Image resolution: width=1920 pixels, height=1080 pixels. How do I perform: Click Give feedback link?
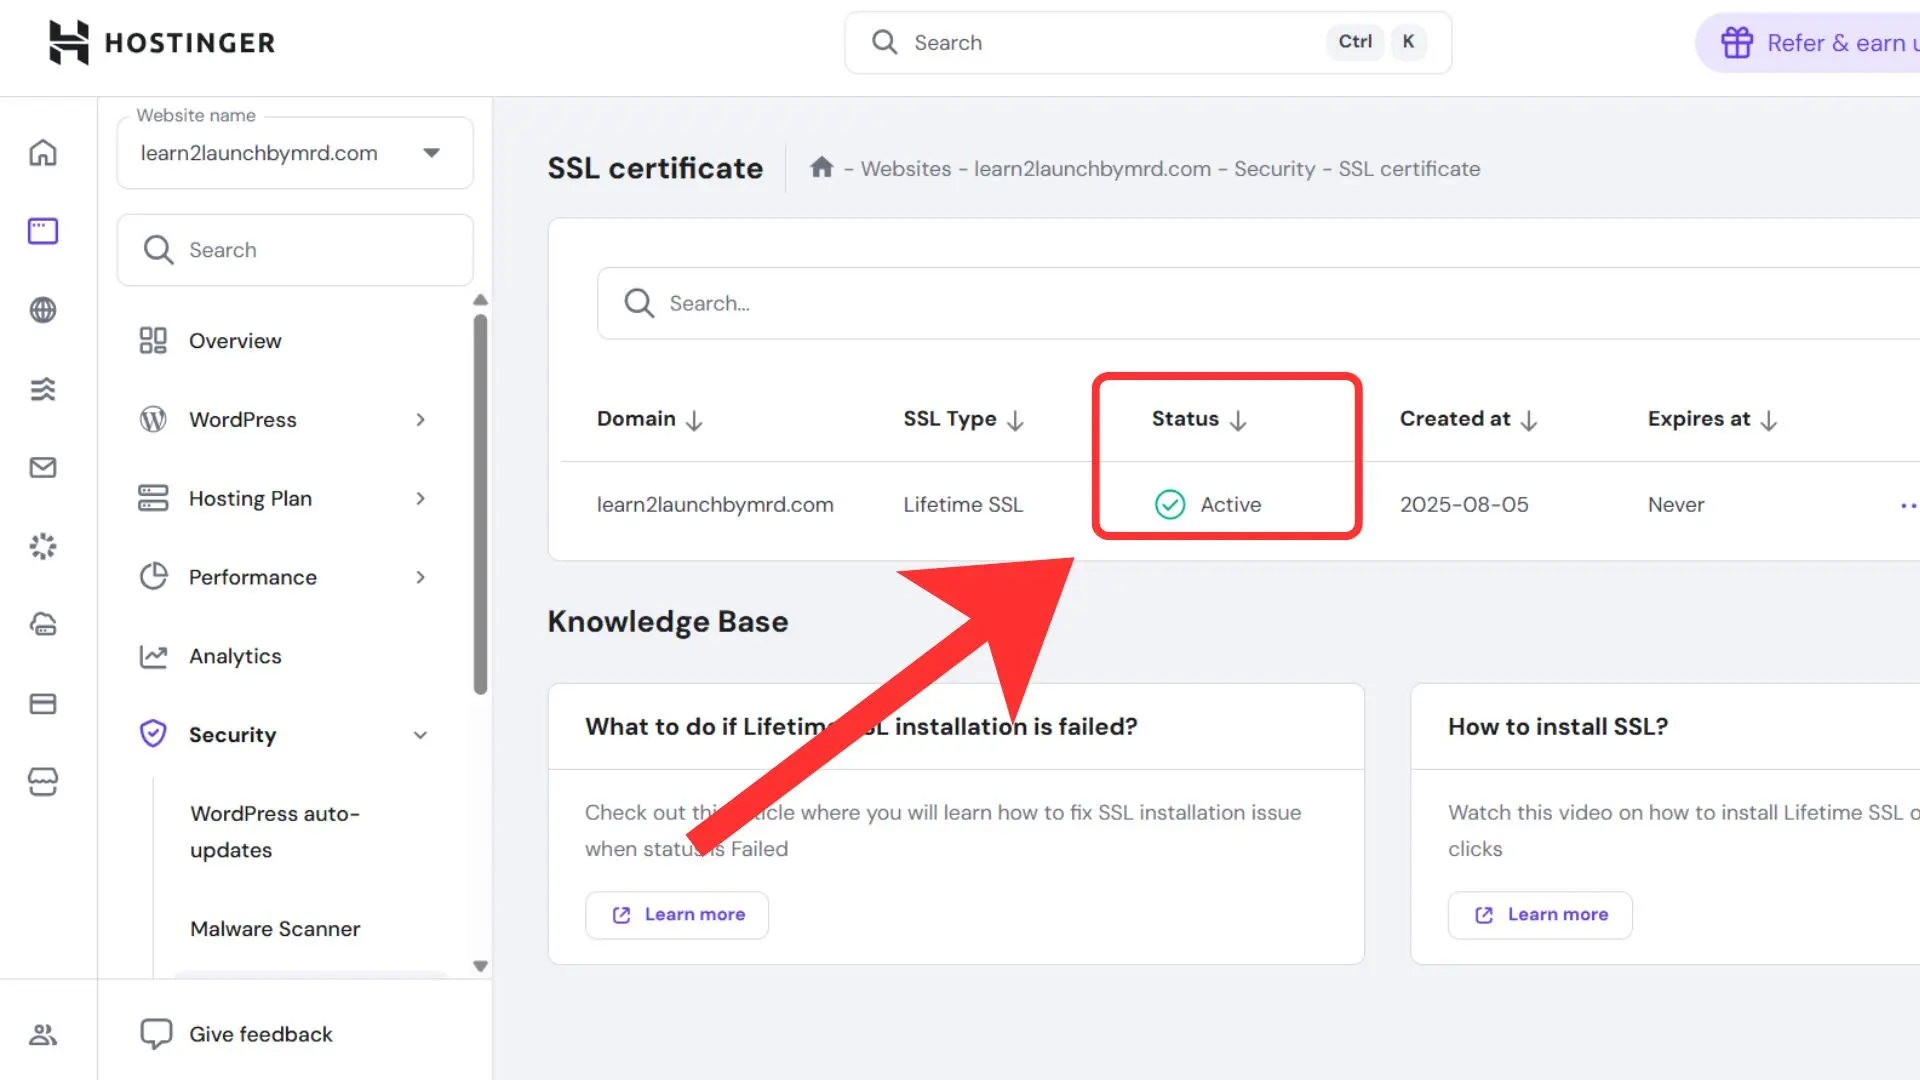click(x=260, y=1034)
